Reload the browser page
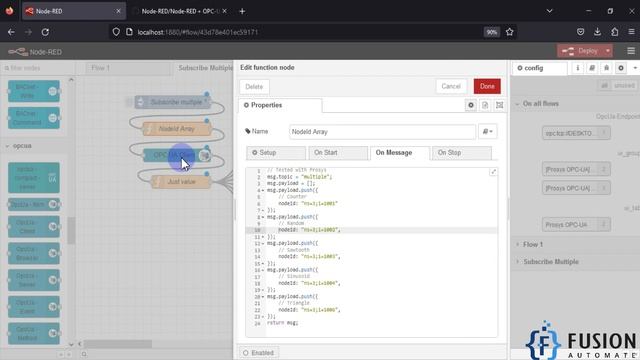 pyautogui.click(x=45, y=32)
